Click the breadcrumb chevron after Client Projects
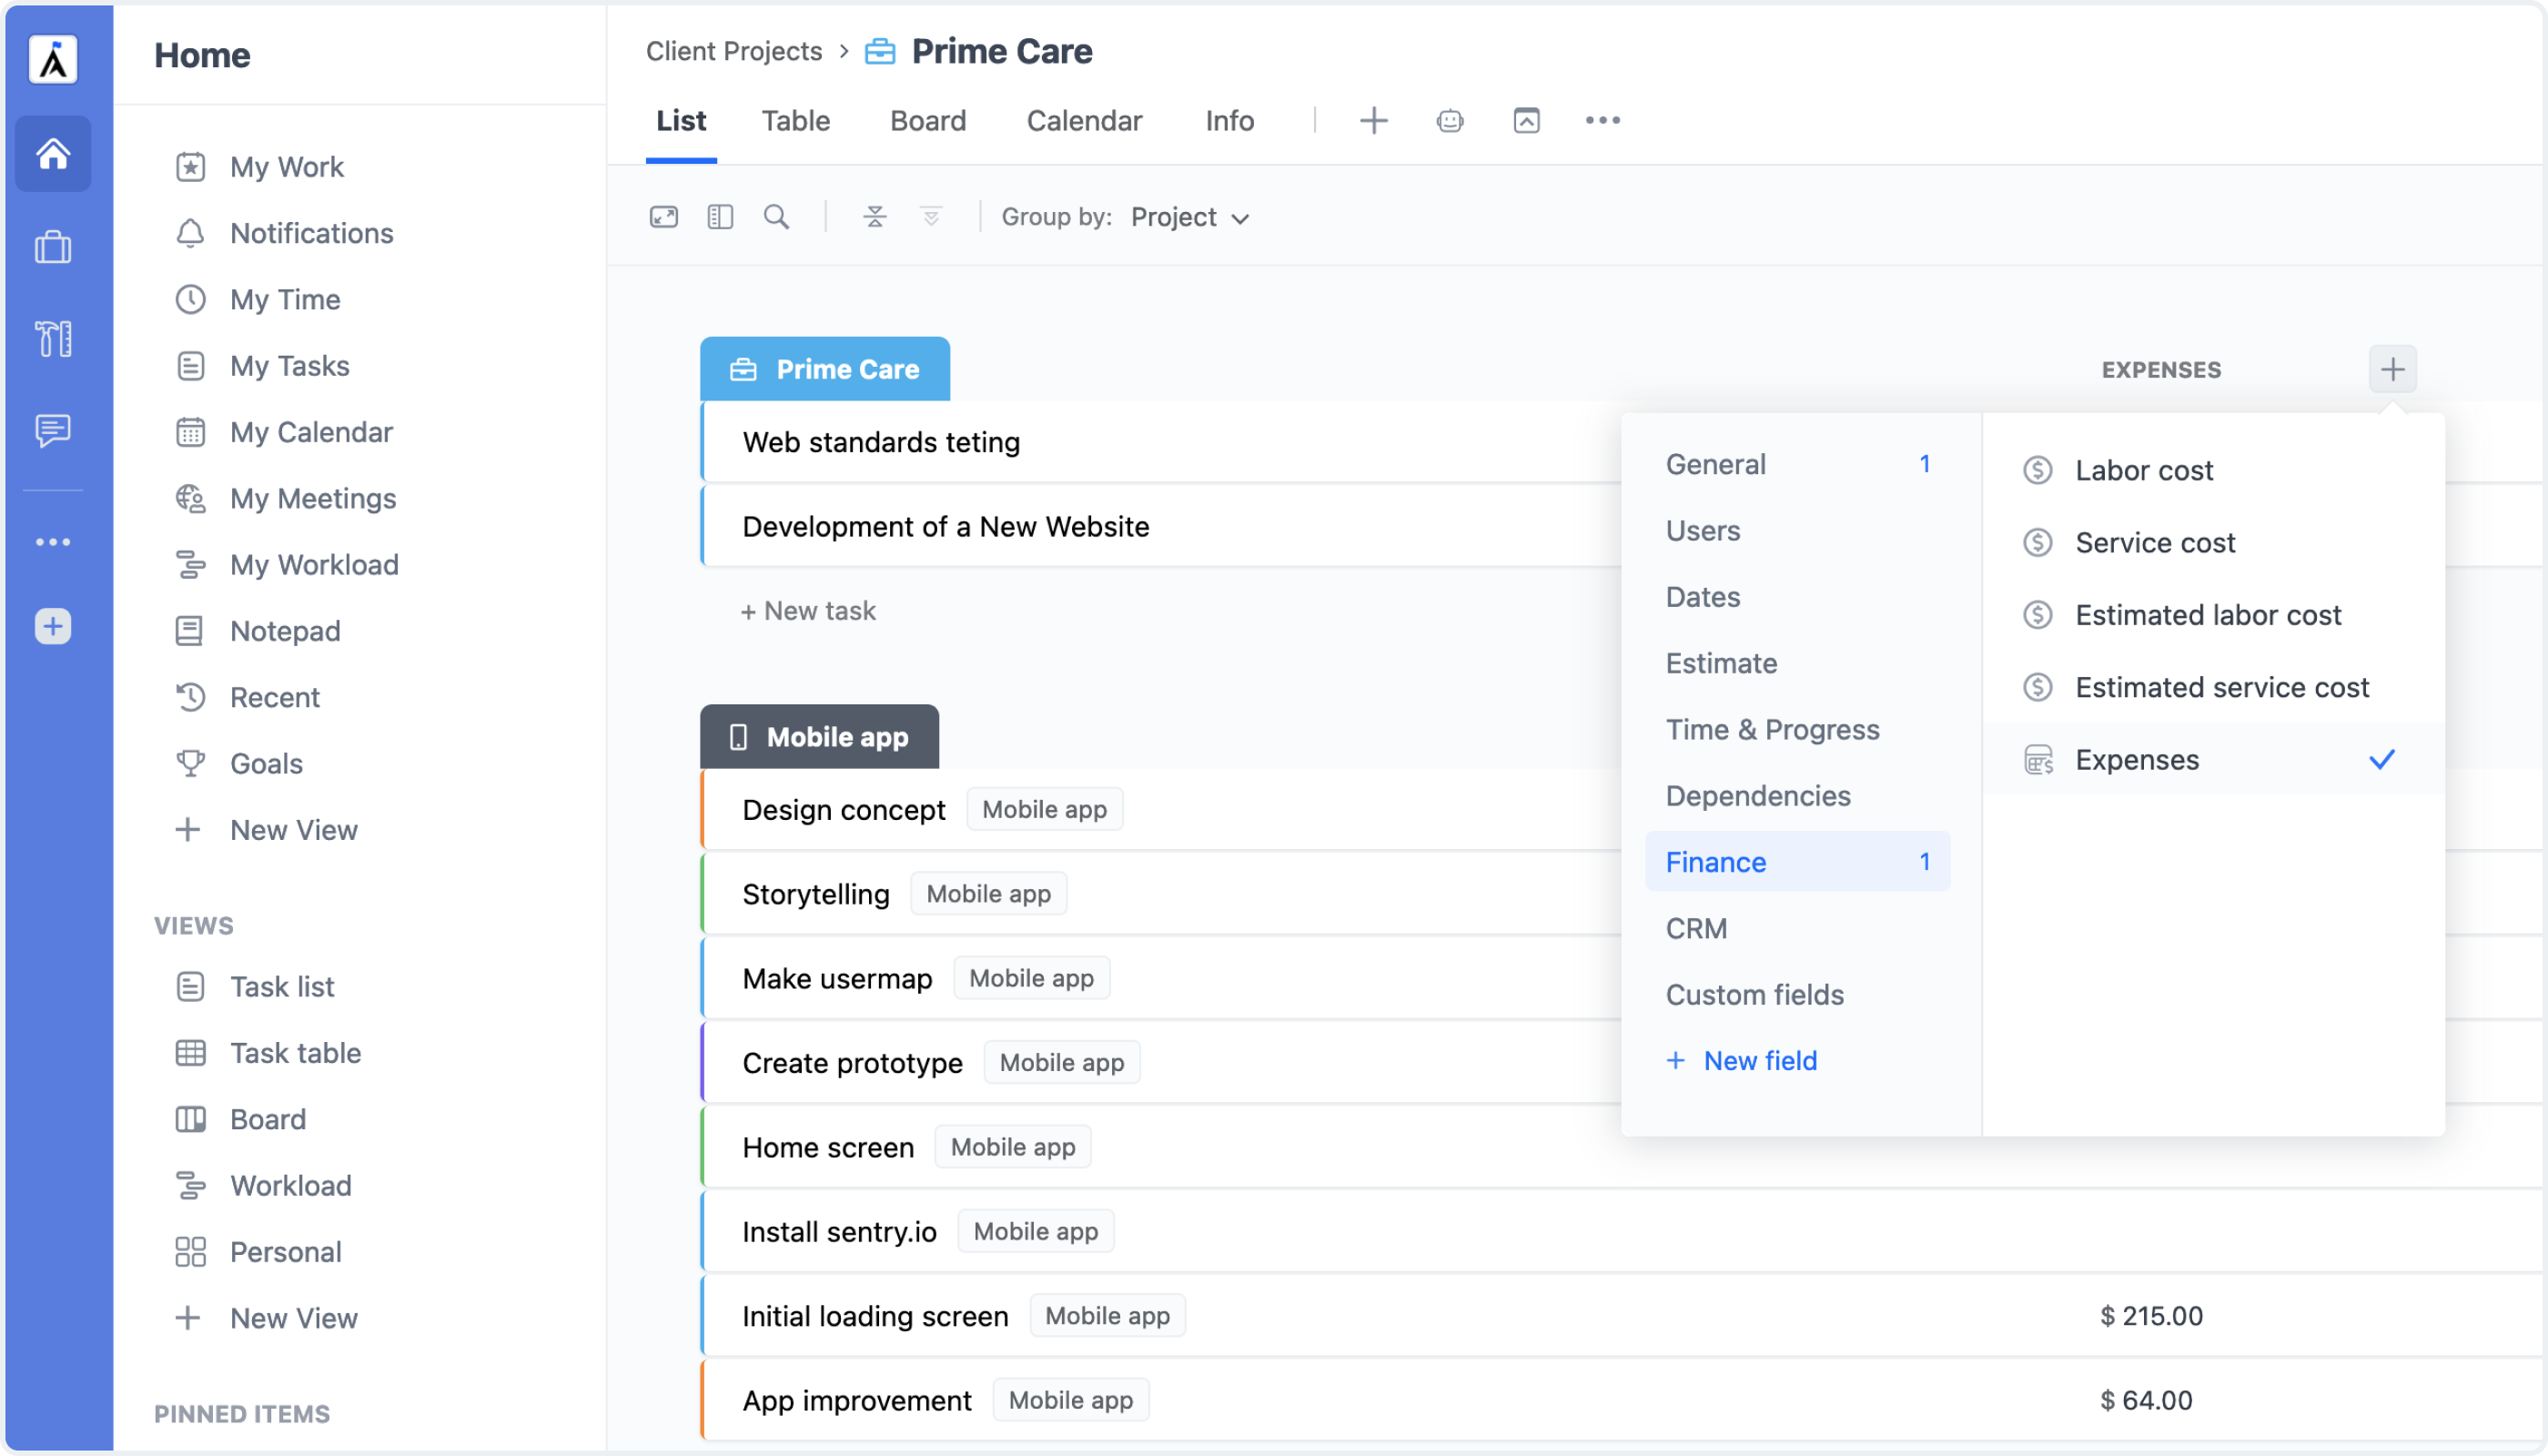2548x1456 pixels. pyautogui.click(x=843, y=51)
